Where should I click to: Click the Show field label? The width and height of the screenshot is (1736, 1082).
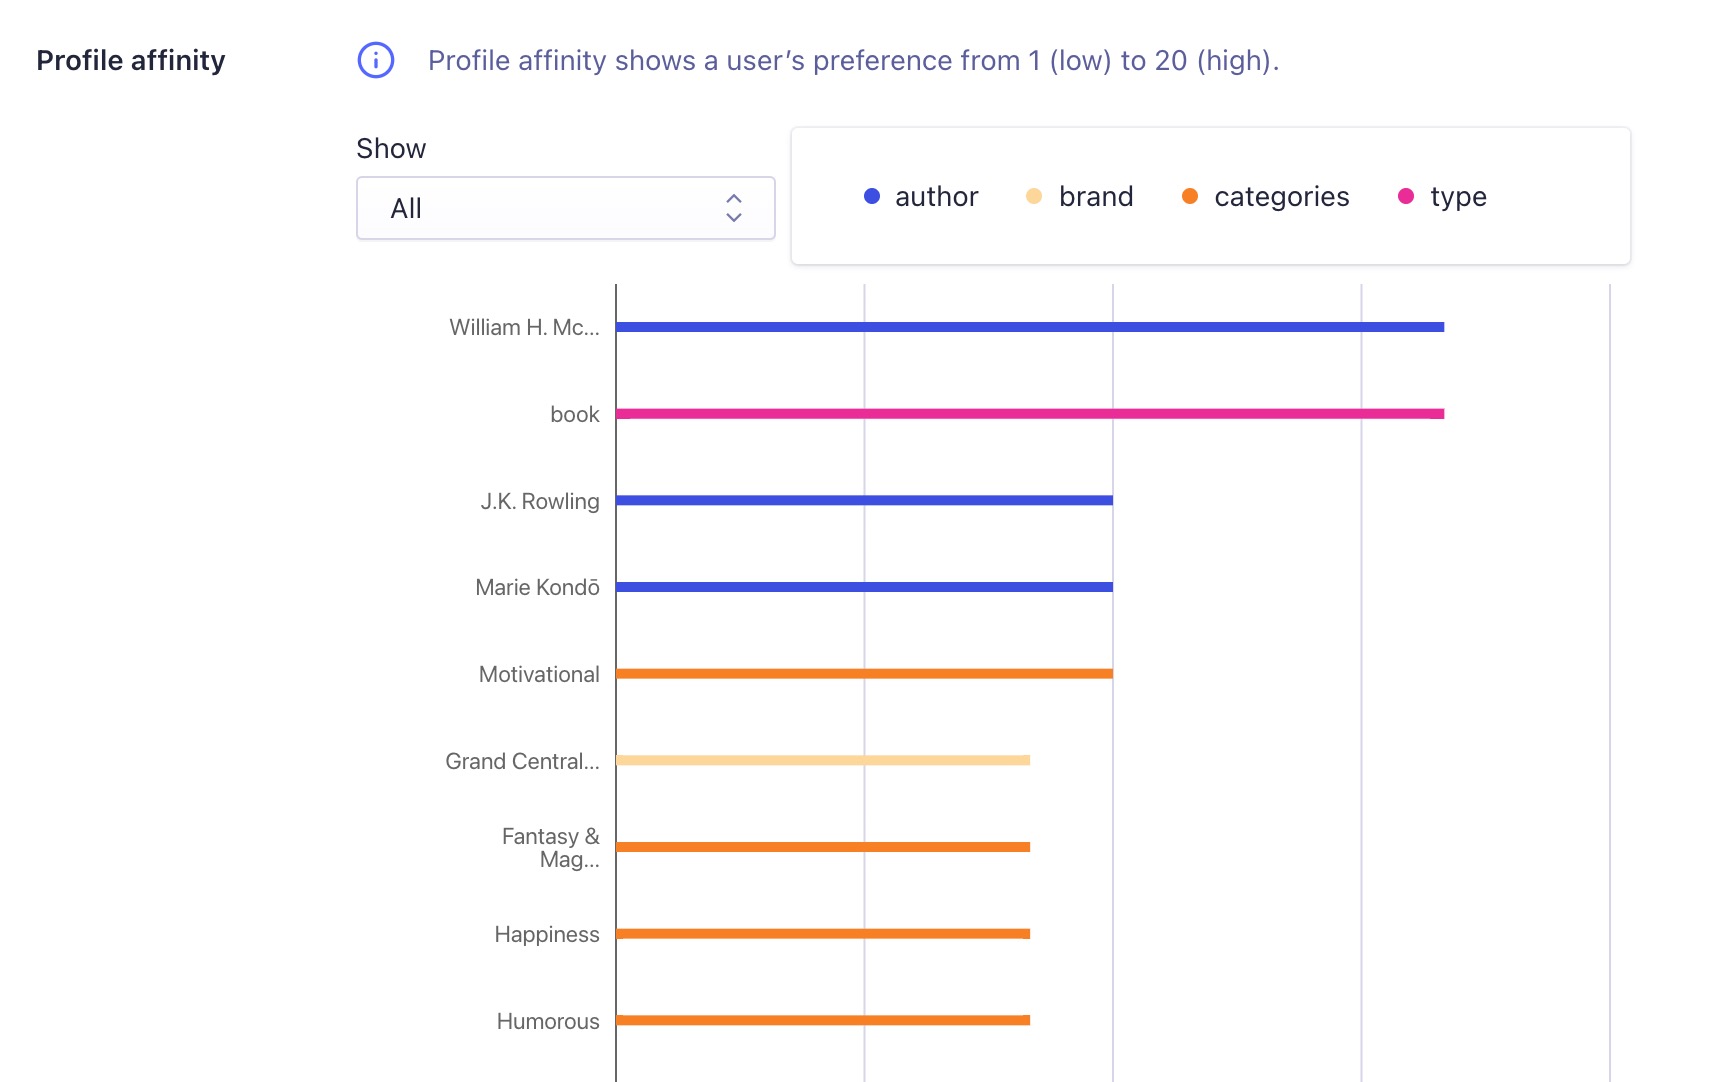(391, 148)
